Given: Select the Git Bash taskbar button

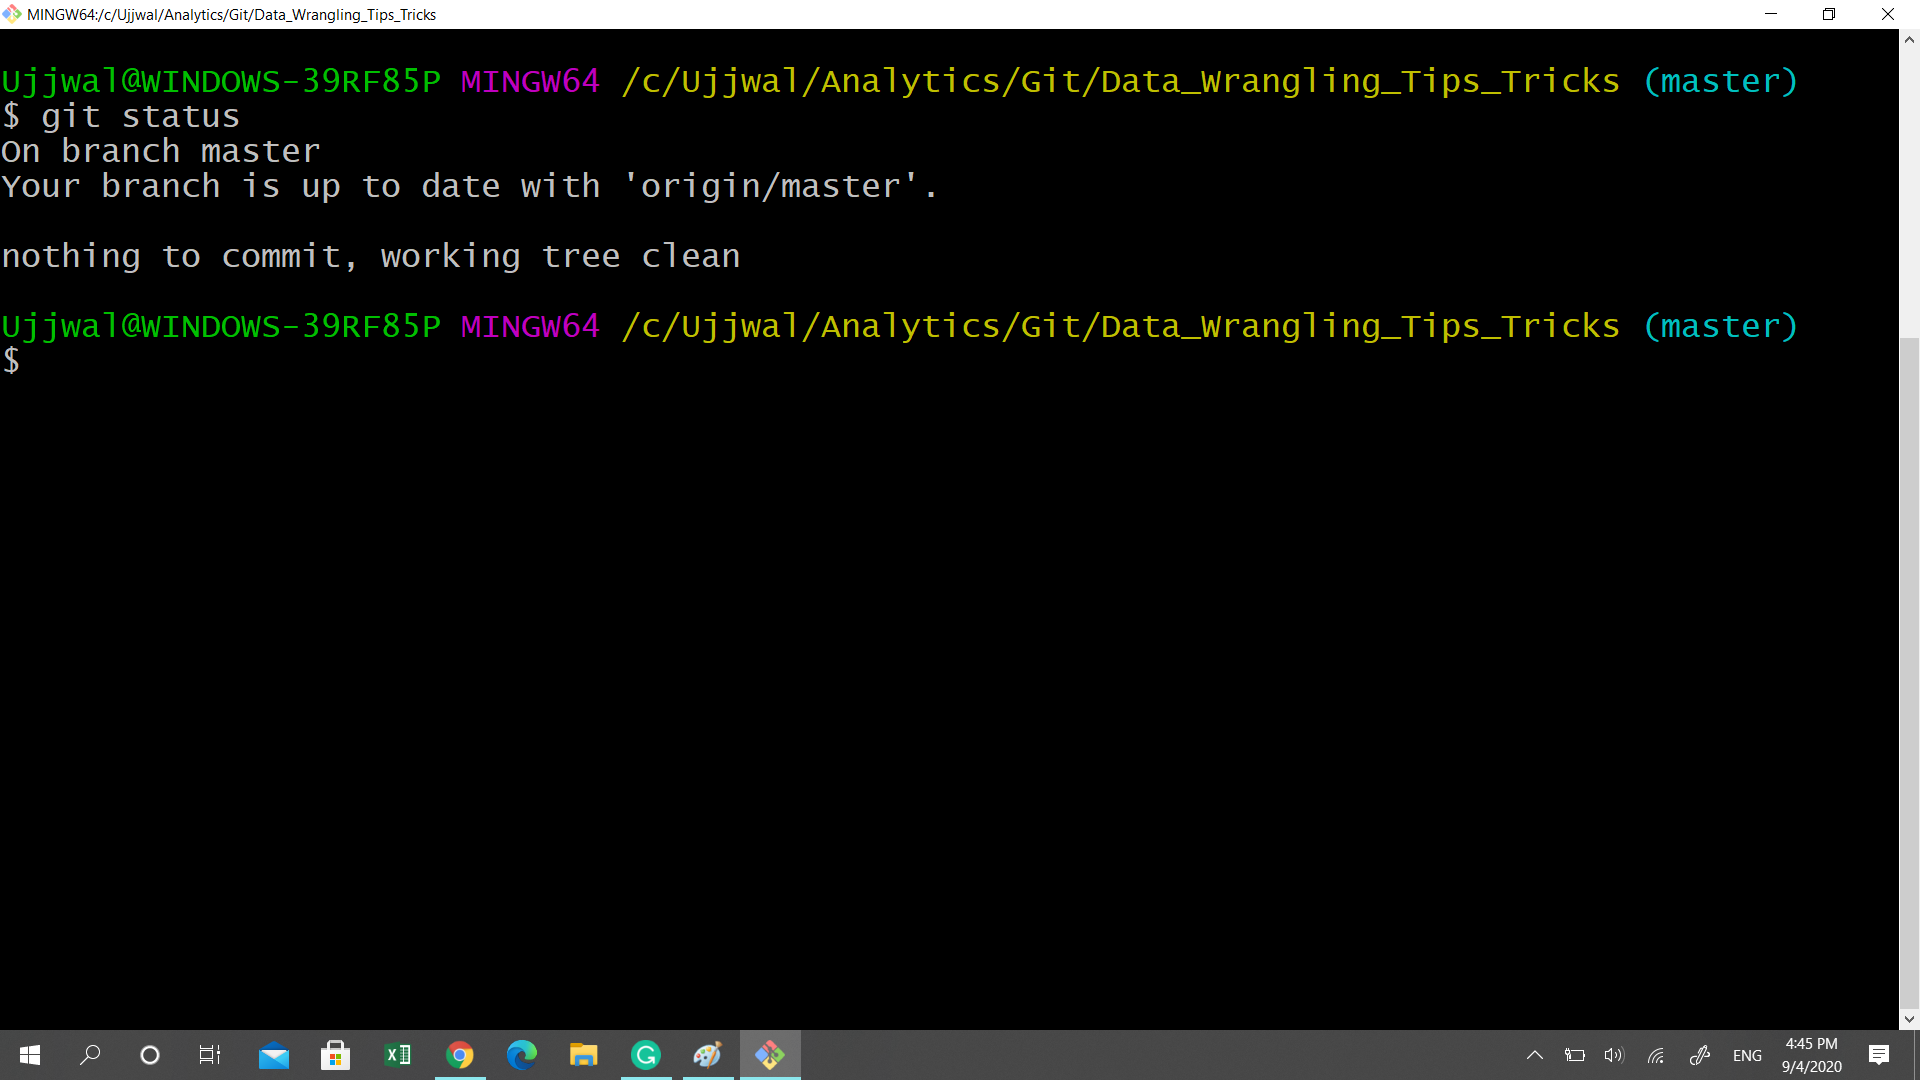Looking at the screenshot, I should pyautogui.click(x=770, y=1055).
